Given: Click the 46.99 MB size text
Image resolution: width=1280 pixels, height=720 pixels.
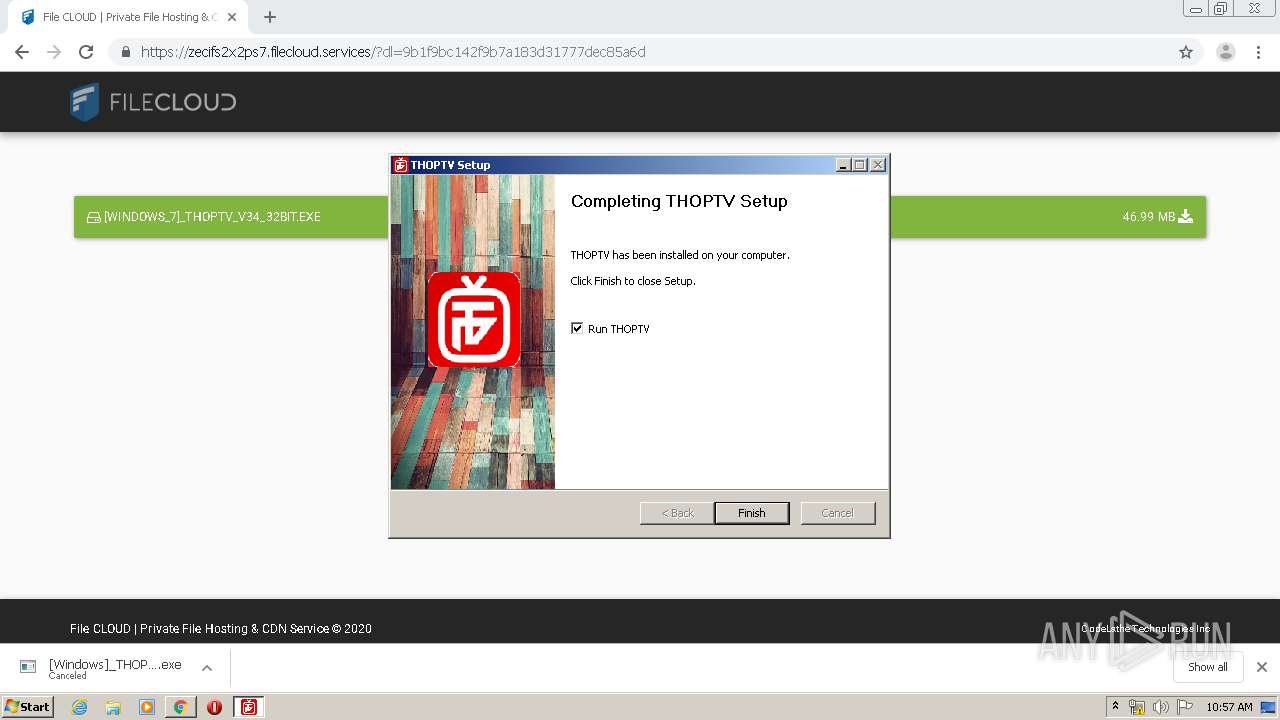Looking at the screenshot, I should pos(1148,217).
